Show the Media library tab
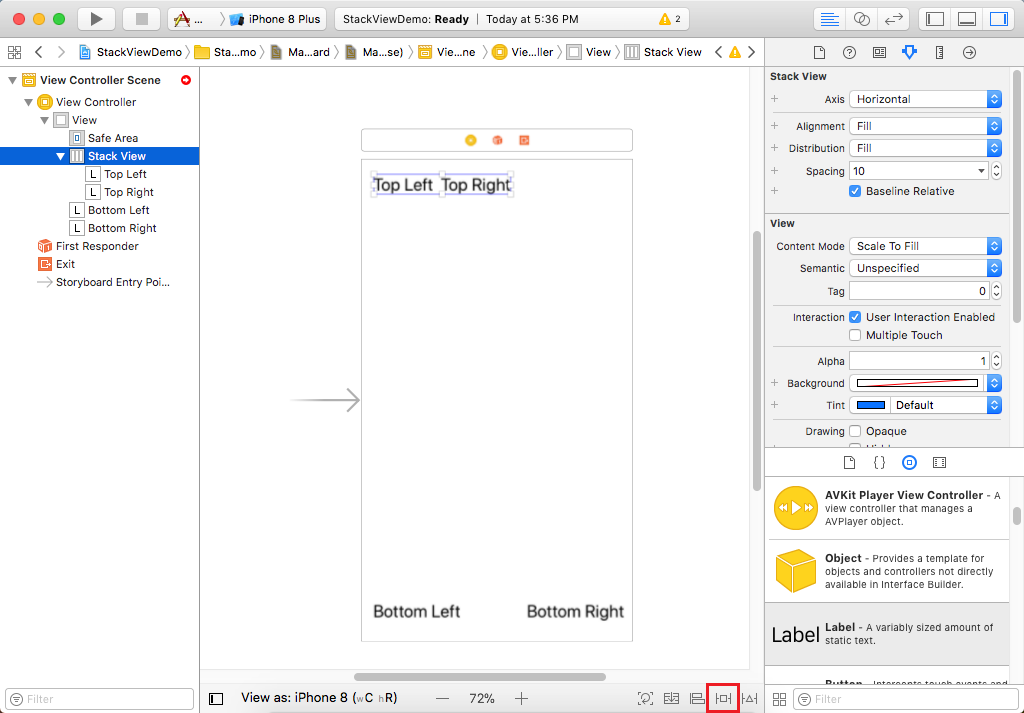This screenshot has height=713, width=1024. click(940, 463)
